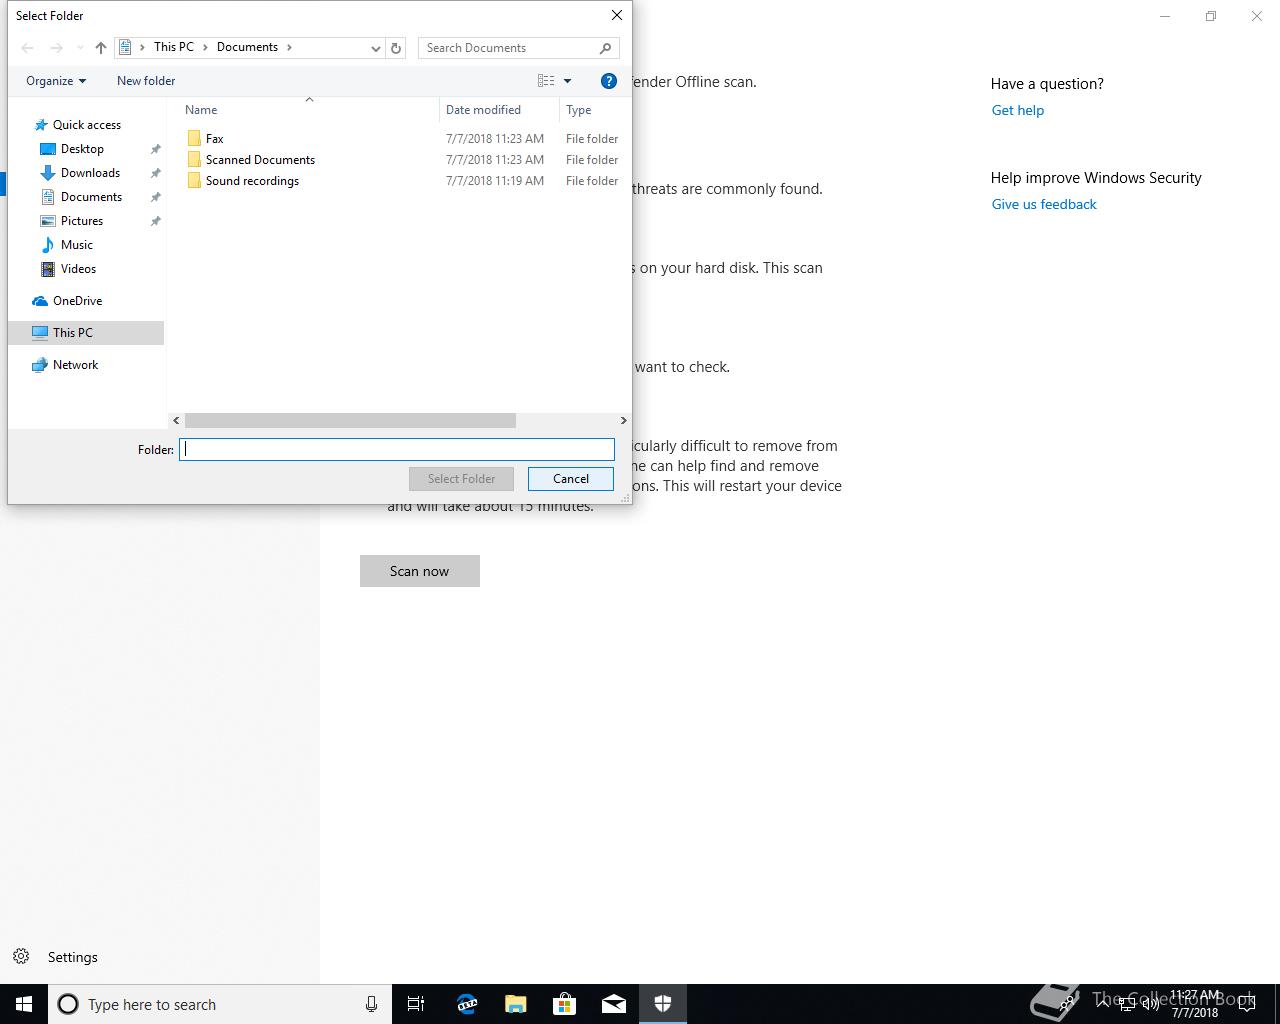Screen dimensions: 1280x1024
Task: Go up one folder level
Action: (101, 48)
